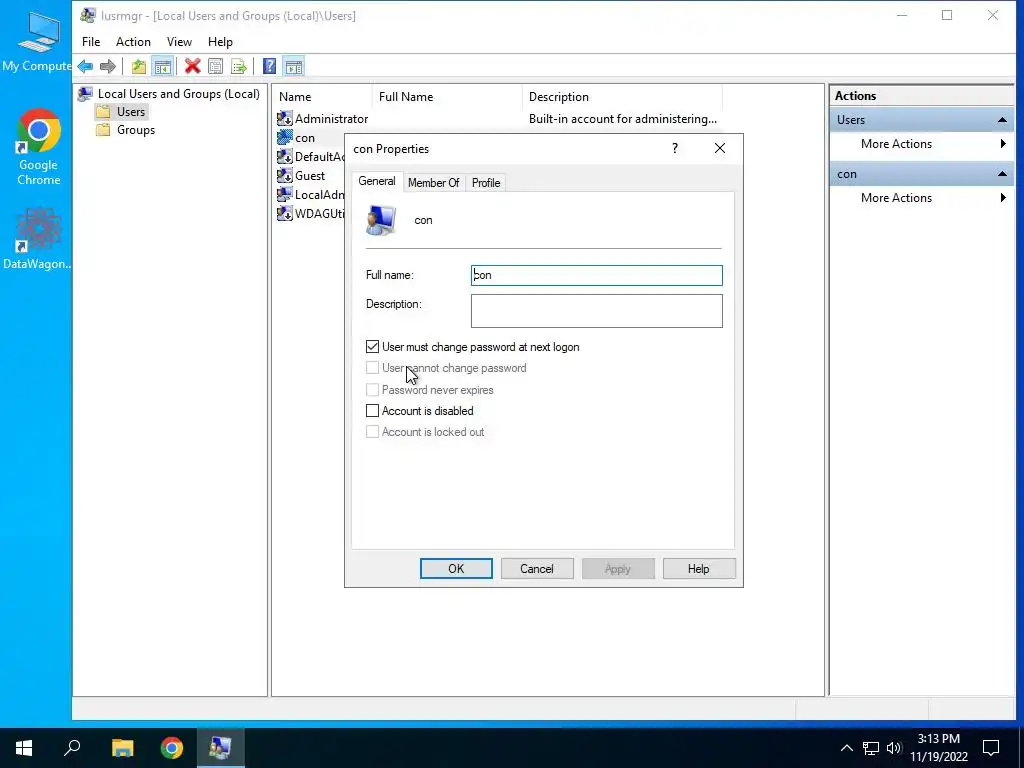
Task: Open Google Chrome desktop shortcut
Action: click(38, 147)
